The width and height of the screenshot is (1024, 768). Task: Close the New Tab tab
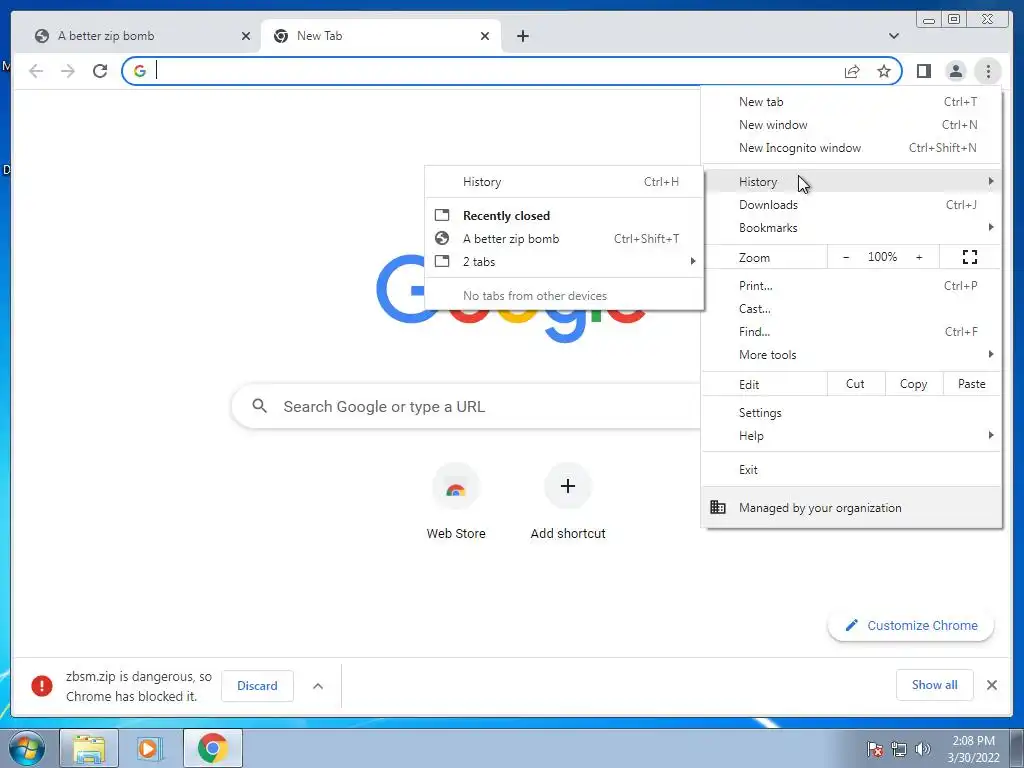point(485,36)
